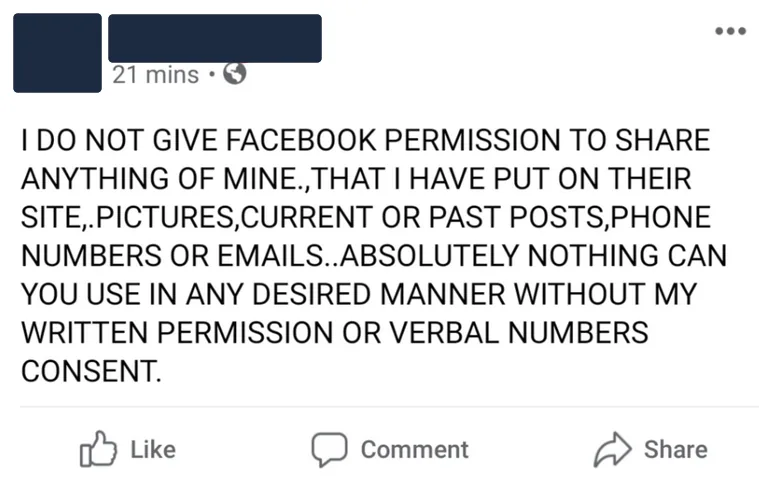The image size is (759, 482).
Task: Open the post via '21 mins' timestamp
Action: (155, 74)
